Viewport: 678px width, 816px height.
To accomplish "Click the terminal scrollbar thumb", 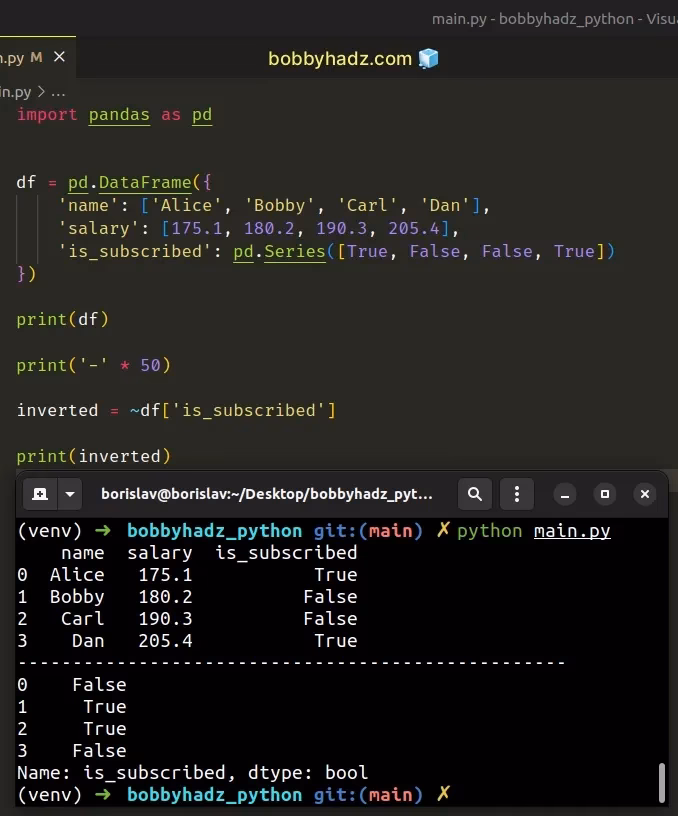I will point(662,783).
